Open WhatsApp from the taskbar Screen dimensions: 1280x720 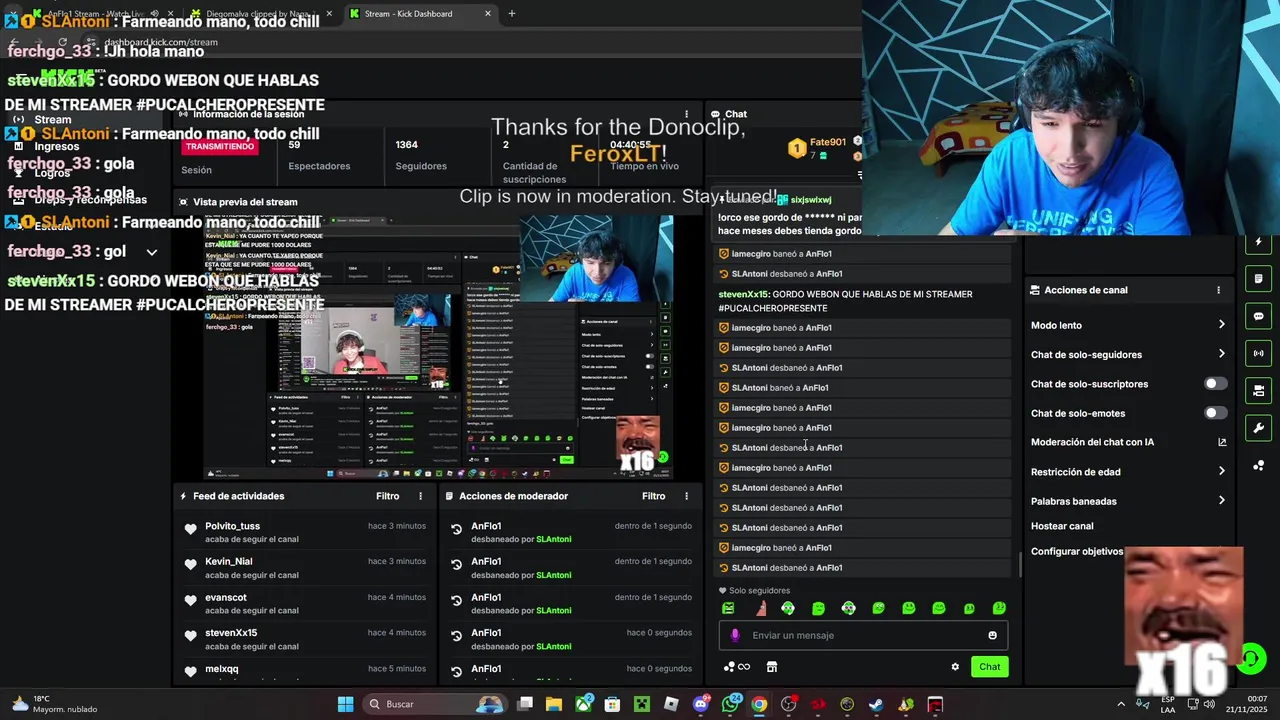click(x=730, y=704)
